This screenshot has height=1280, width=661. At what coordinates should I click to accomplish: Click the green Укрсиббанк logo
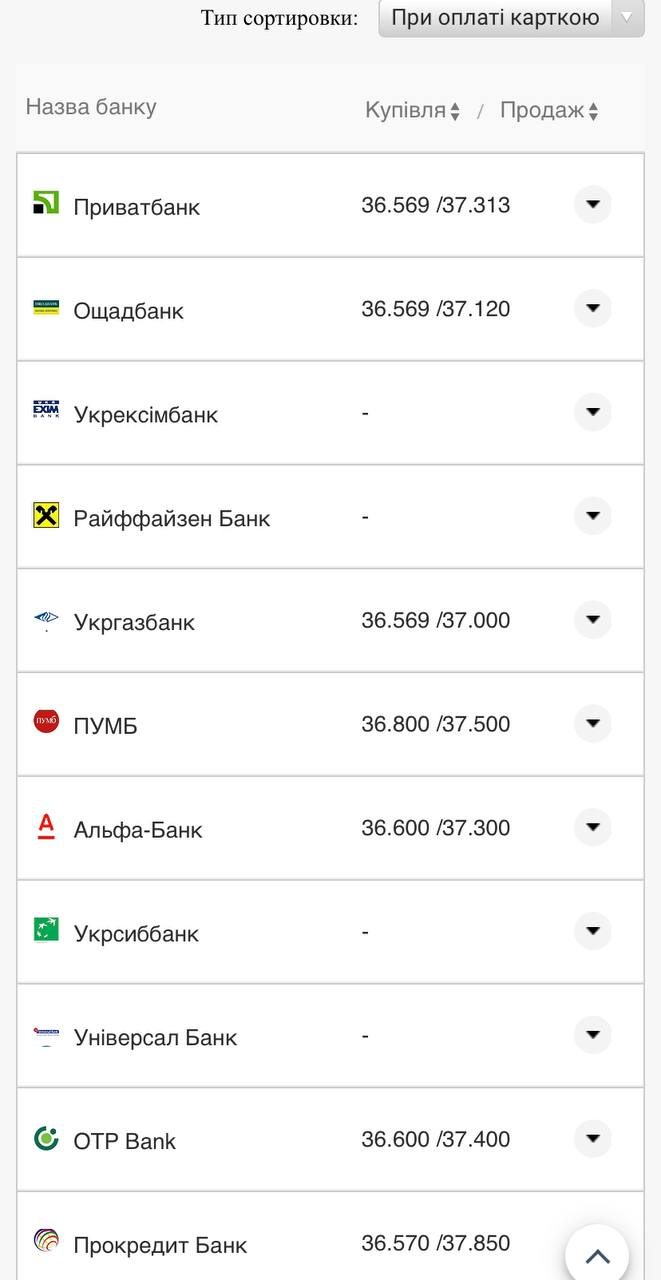click(x=46, y=930)
